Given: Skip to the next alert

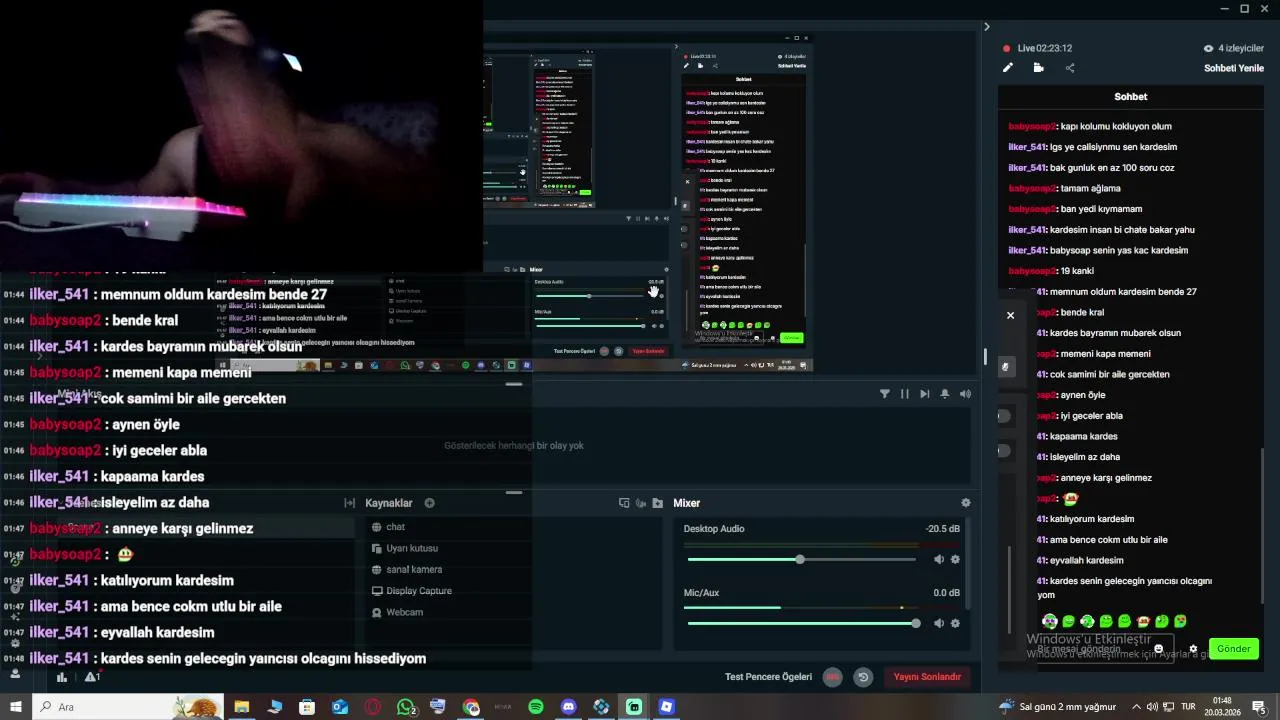Looking at the screenshot, I should click(925, 394).
